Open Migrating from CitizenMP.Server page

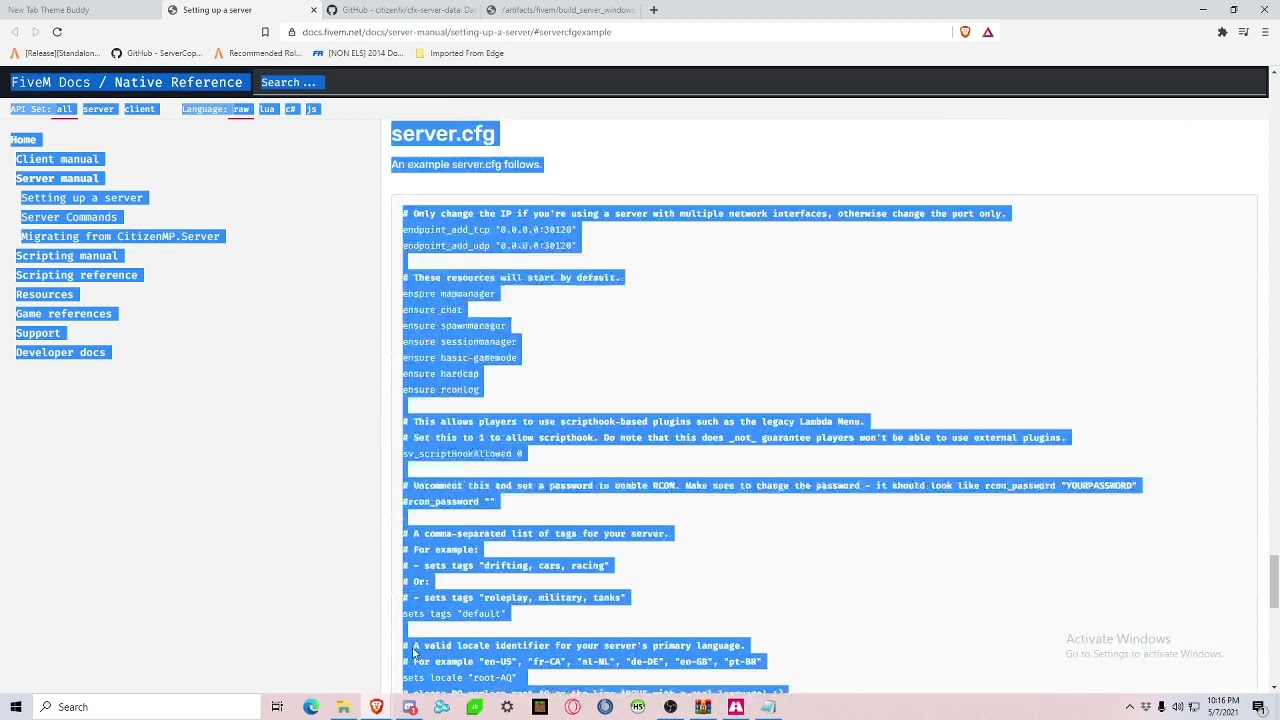coord(120,236)
